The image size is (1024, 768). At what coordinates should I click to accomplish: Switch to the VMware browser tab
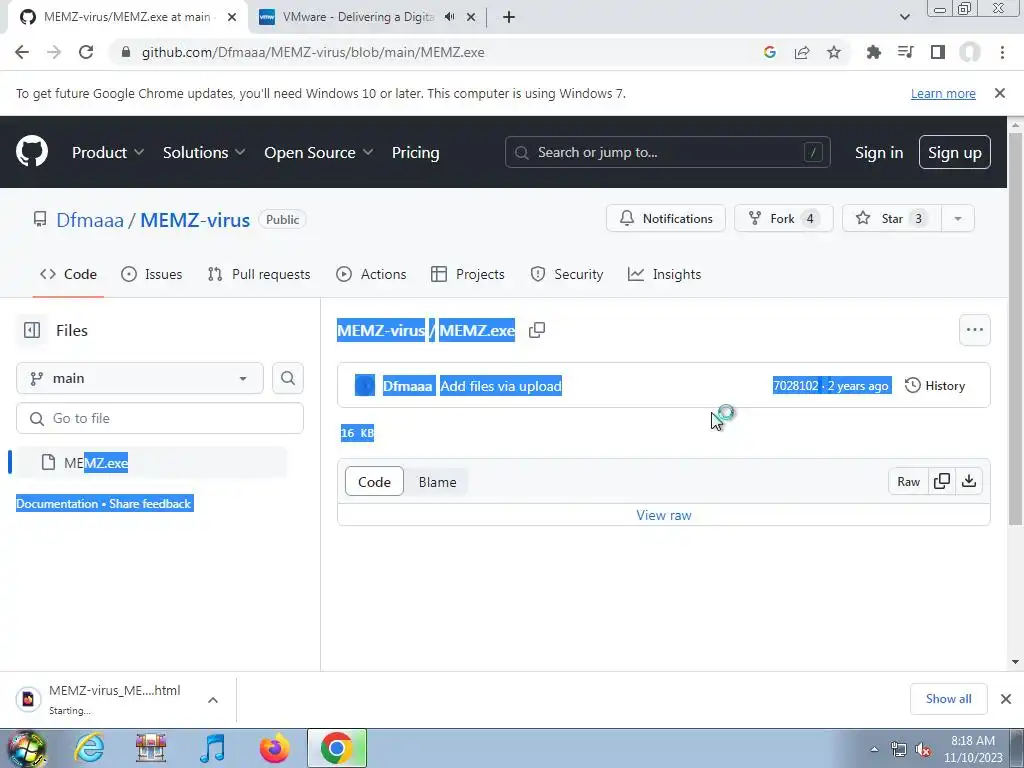[x=366, y=17]
